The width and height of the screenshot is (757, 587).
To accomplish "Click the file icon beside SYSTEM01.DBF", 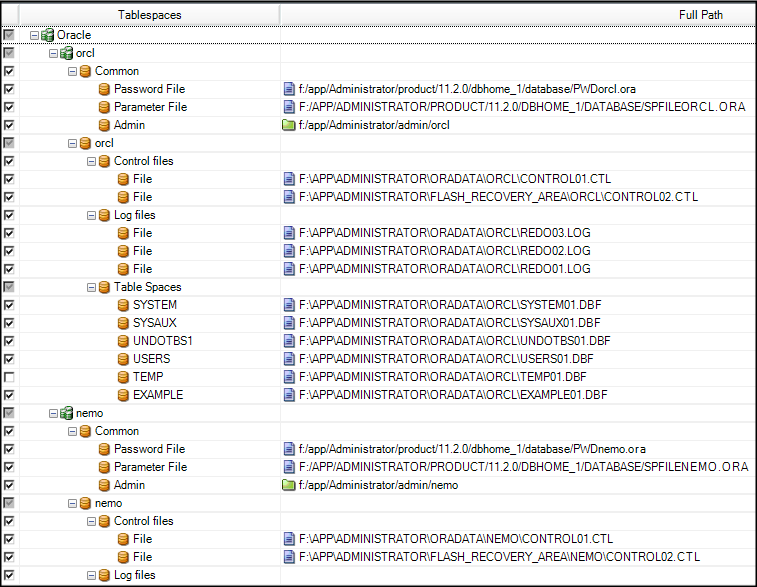I will click(x=289, y=305).
